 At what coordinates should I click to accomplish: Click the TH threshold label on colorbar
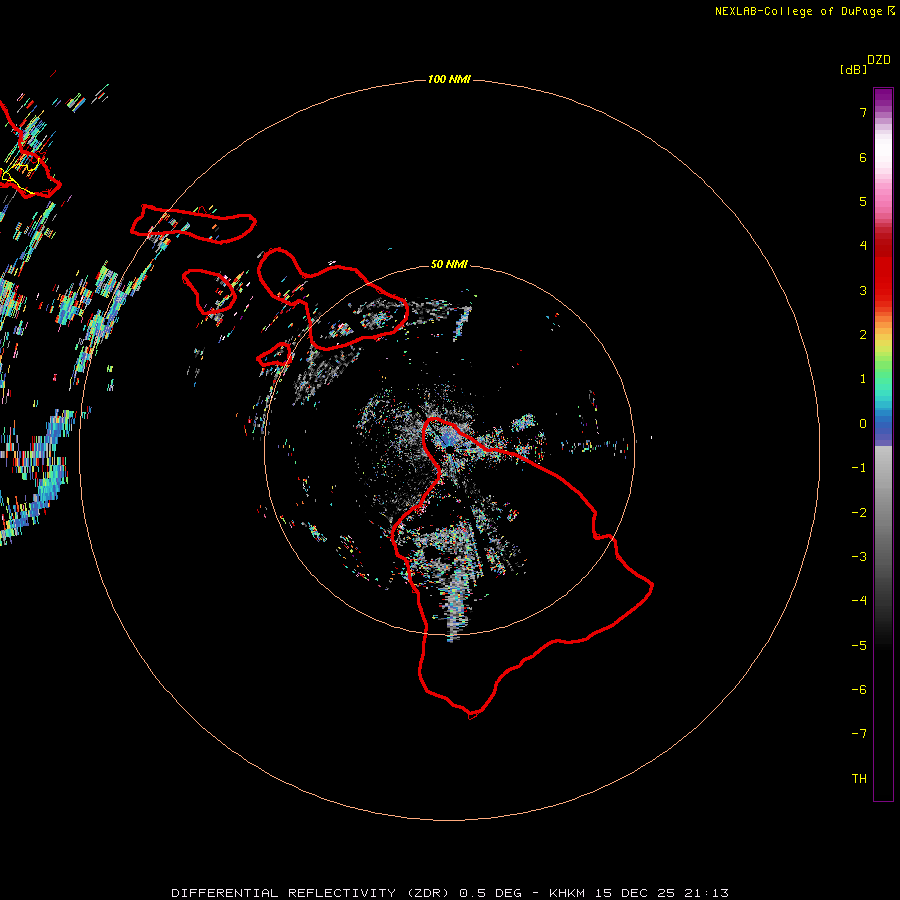(859, 779)
